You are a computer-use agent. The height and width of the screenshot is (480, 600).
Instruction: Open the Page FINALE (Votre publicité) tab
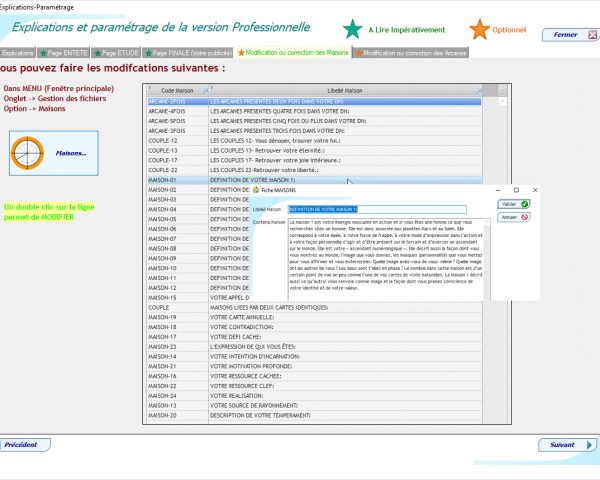tap(188, 53)
